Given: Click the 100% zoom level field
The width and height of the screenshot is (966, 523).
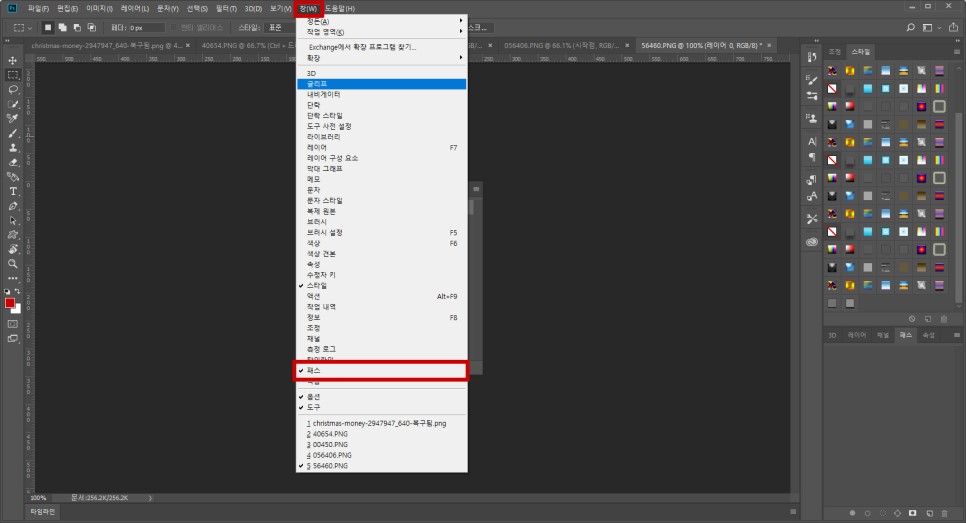Looking at the screenshot, I should tap(39, 498).
